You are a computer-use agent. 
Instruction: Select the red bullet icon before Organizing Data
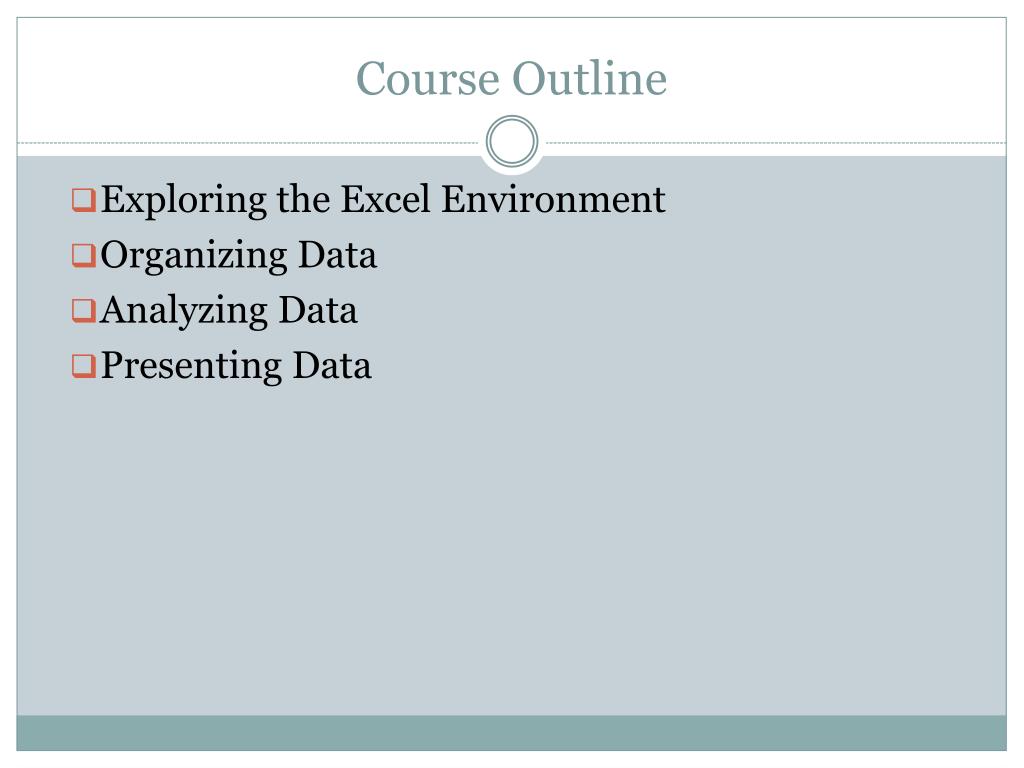click(x=84, y=255)
